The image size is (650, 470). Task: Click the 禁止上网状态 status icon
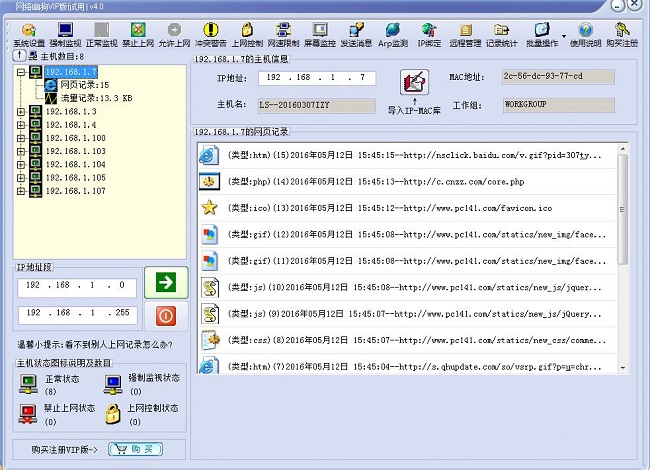(28, 414)
